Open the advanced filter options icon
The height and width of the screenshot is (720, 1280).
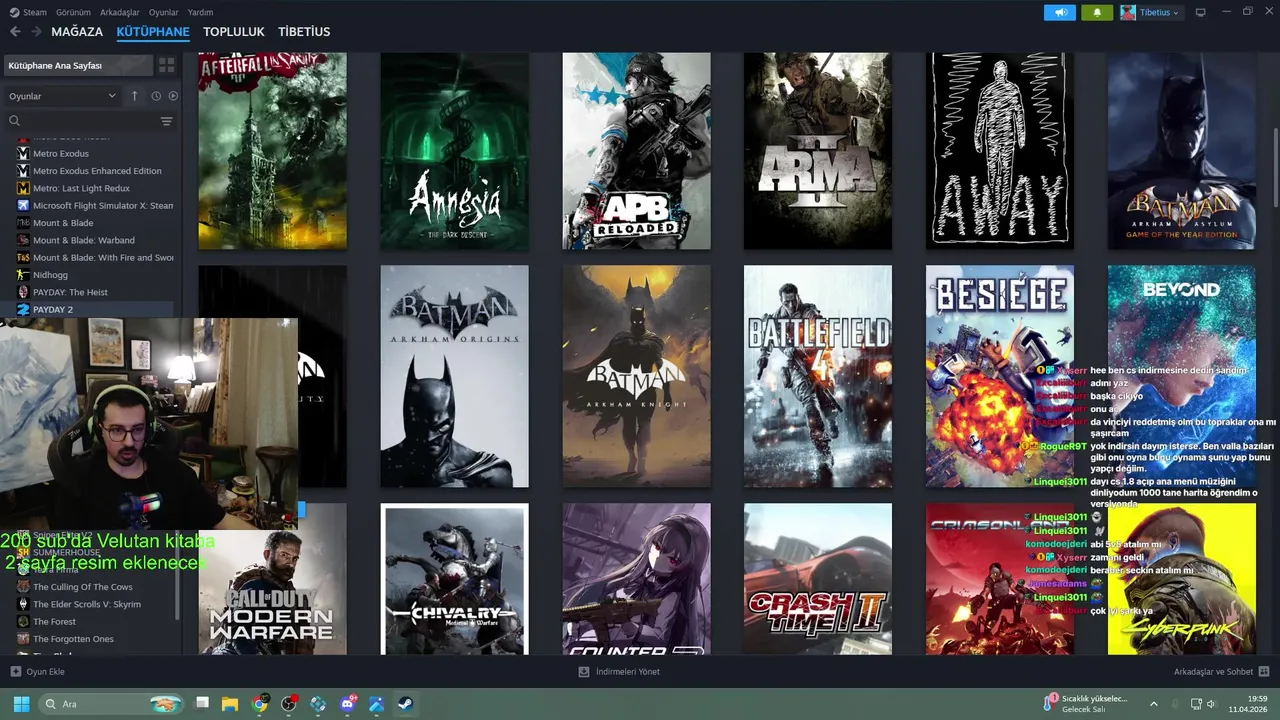click(167, 121)
